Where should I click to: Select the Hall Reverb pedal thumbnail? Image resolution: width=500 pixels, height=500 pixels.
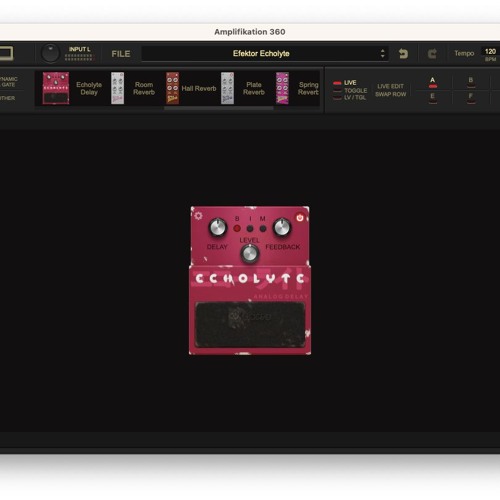pos(172,88)
